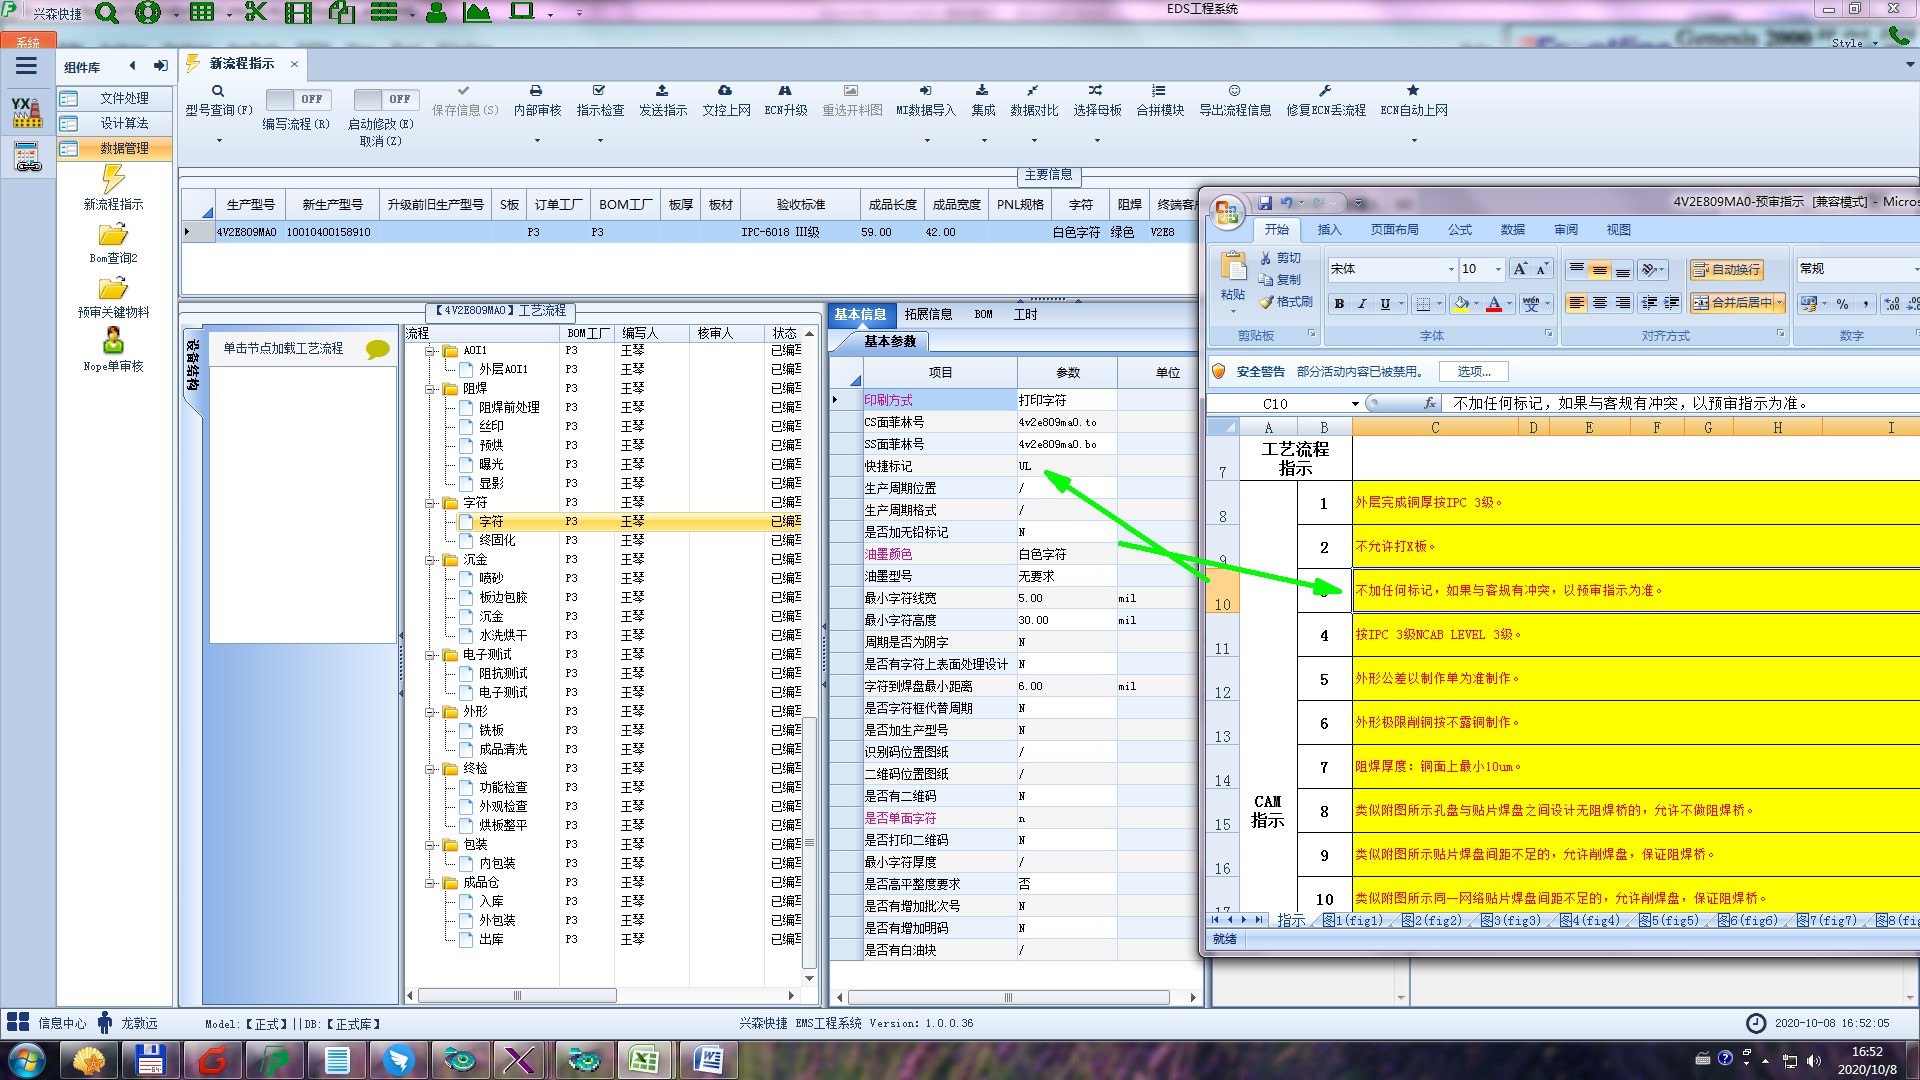The width and height of the screenshot is (1920, 1080).
Task: Open the Excel font size dropdown
Action: click(1497, 269)
